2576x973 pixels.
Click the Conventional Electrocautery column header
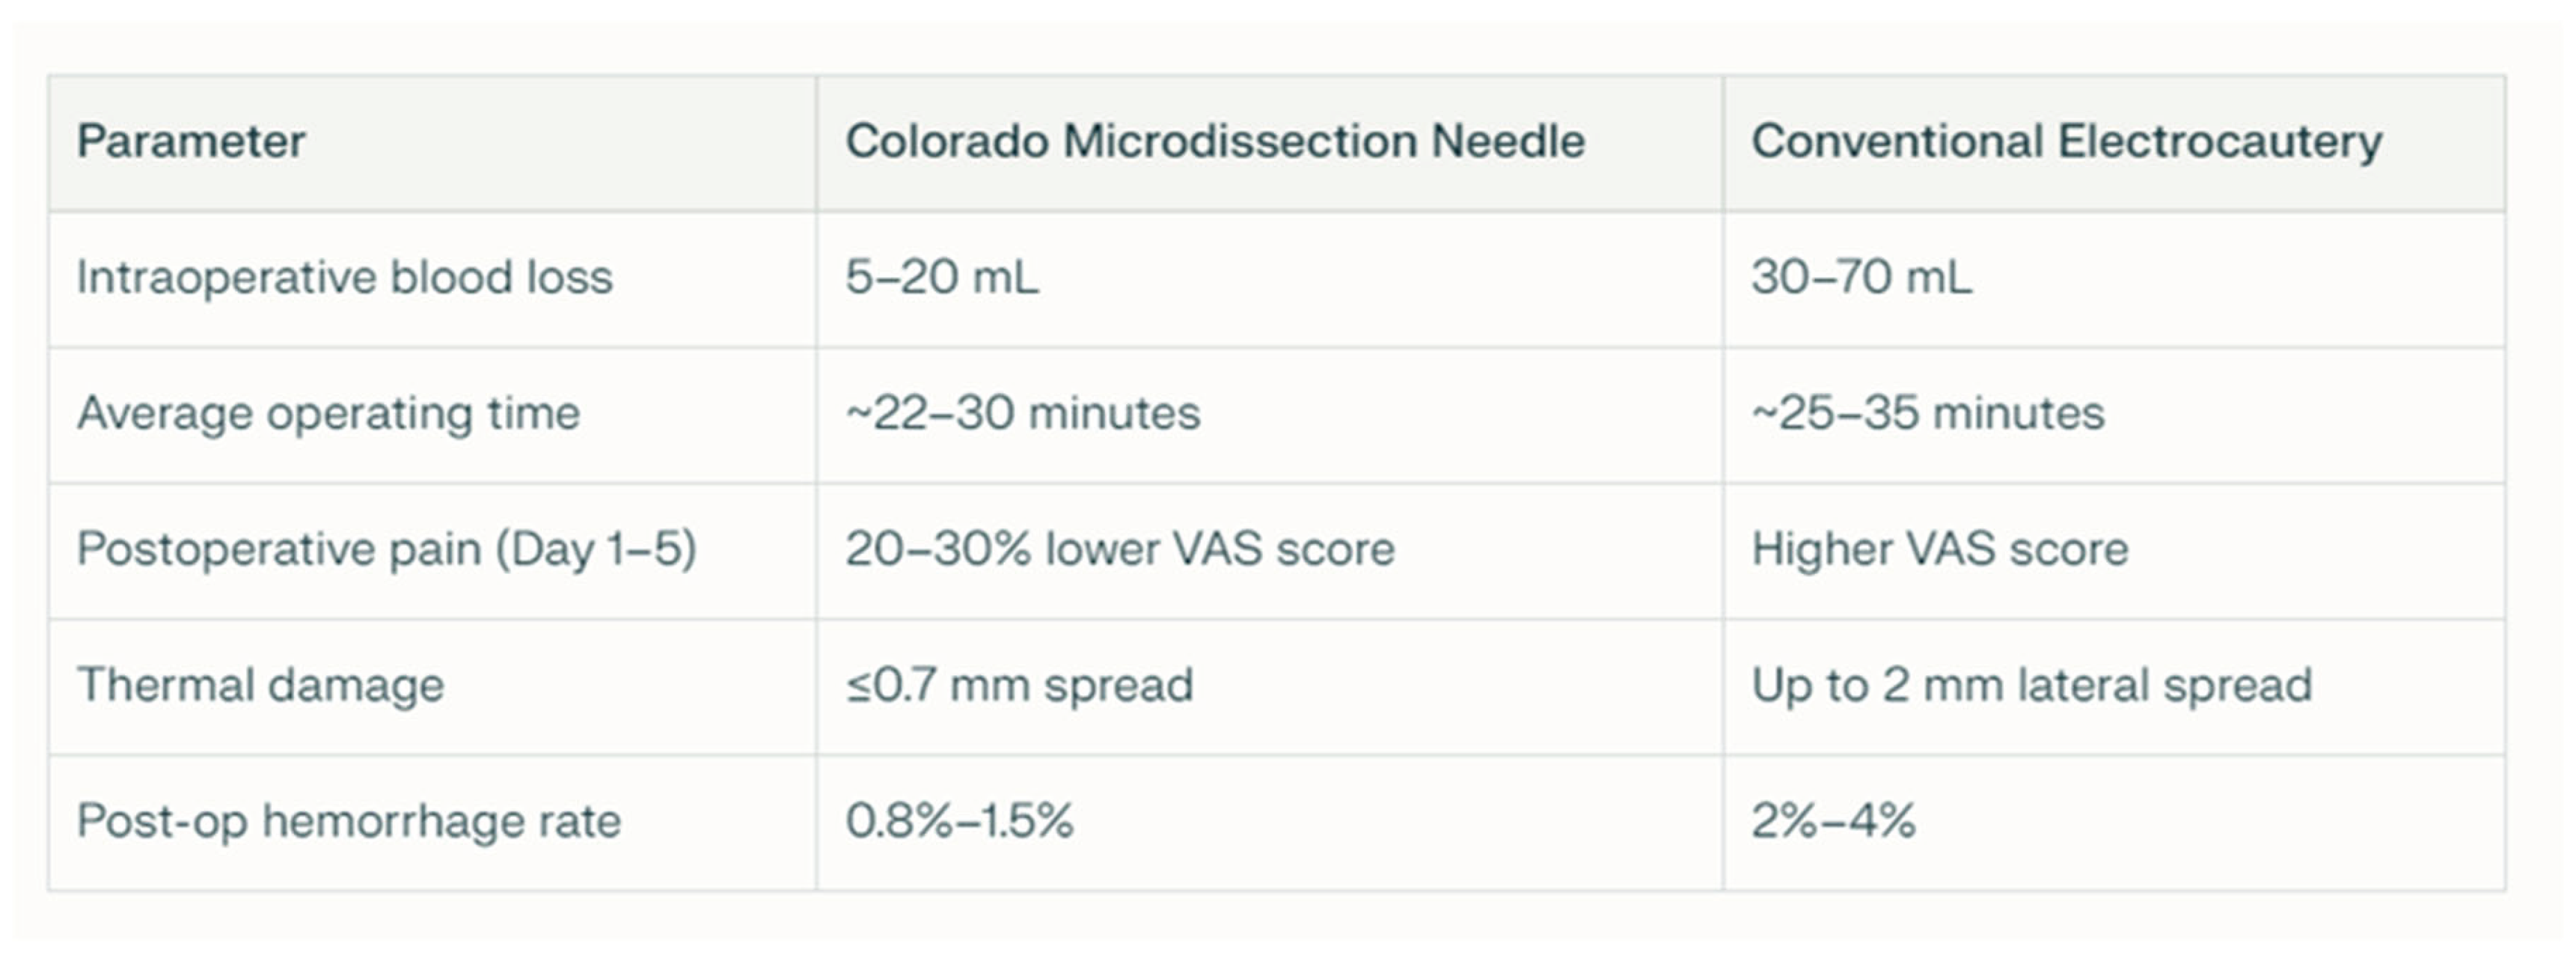point(2066,142)
